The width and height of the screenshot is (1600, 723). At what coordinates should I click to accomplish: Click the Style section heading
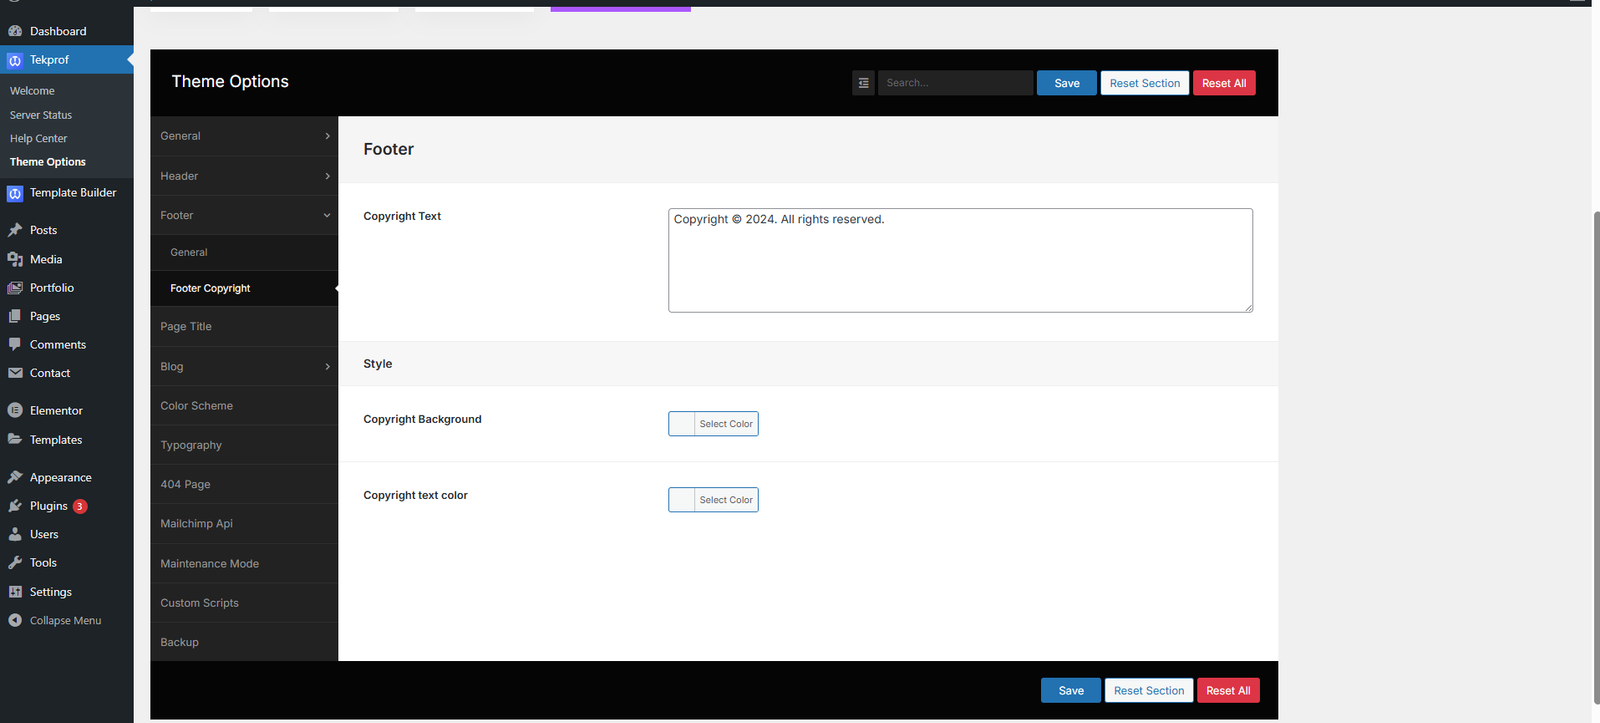point(378,364)
